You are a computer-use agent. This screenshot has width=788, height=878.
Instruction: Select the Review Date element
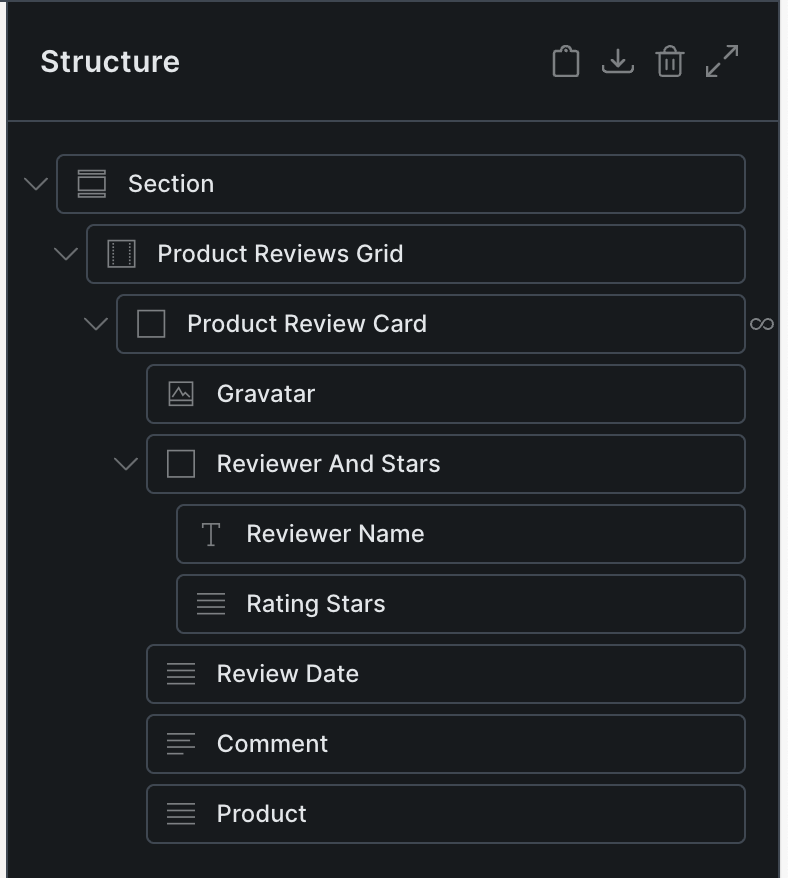288,674
